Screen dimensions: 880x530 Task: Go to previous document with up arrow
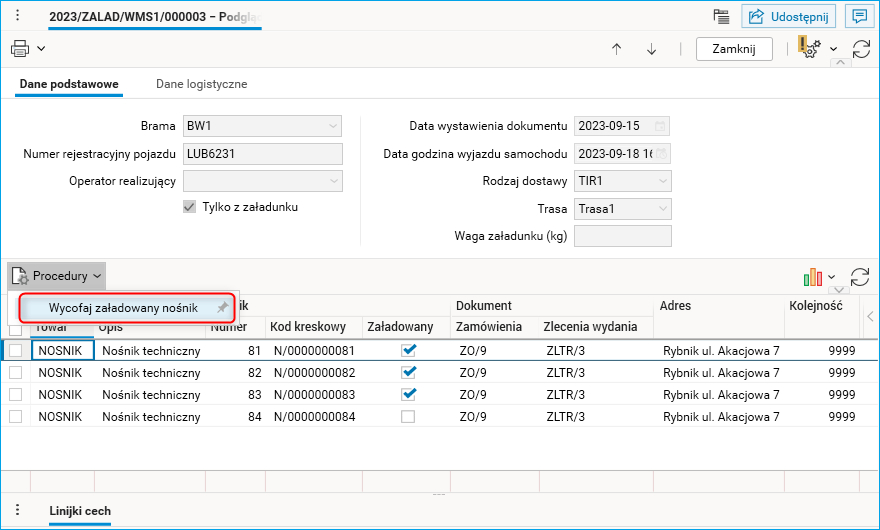(616, 49)
